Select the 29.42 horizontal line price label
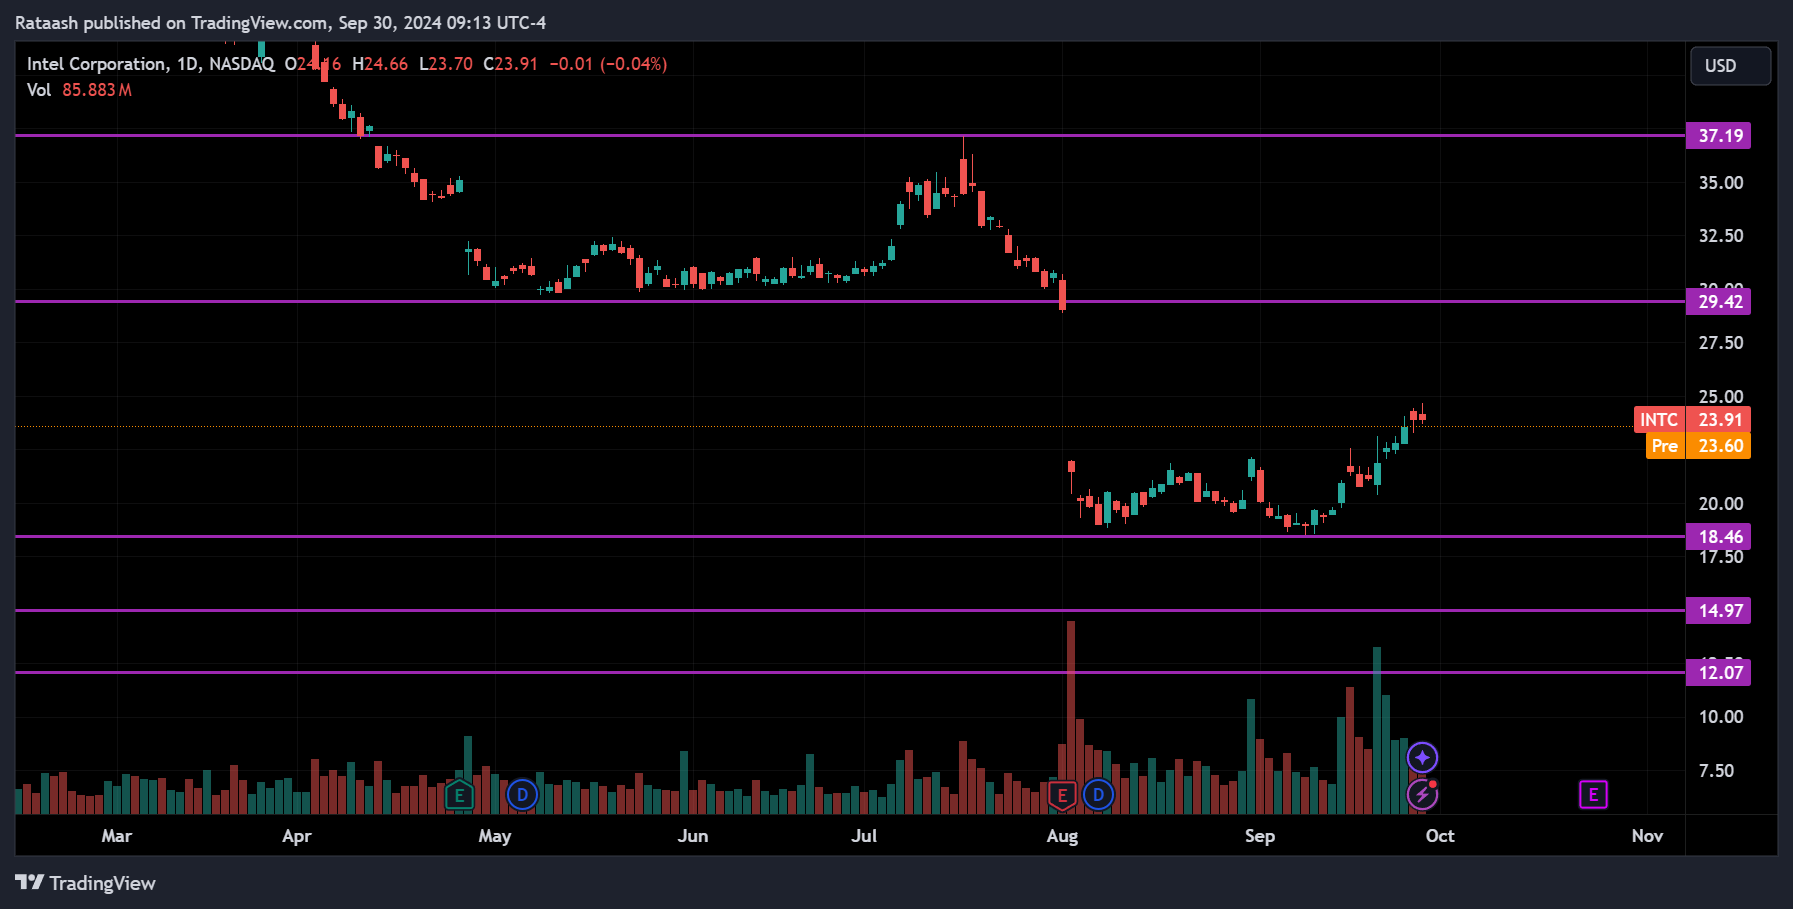 click(1719, 302)
